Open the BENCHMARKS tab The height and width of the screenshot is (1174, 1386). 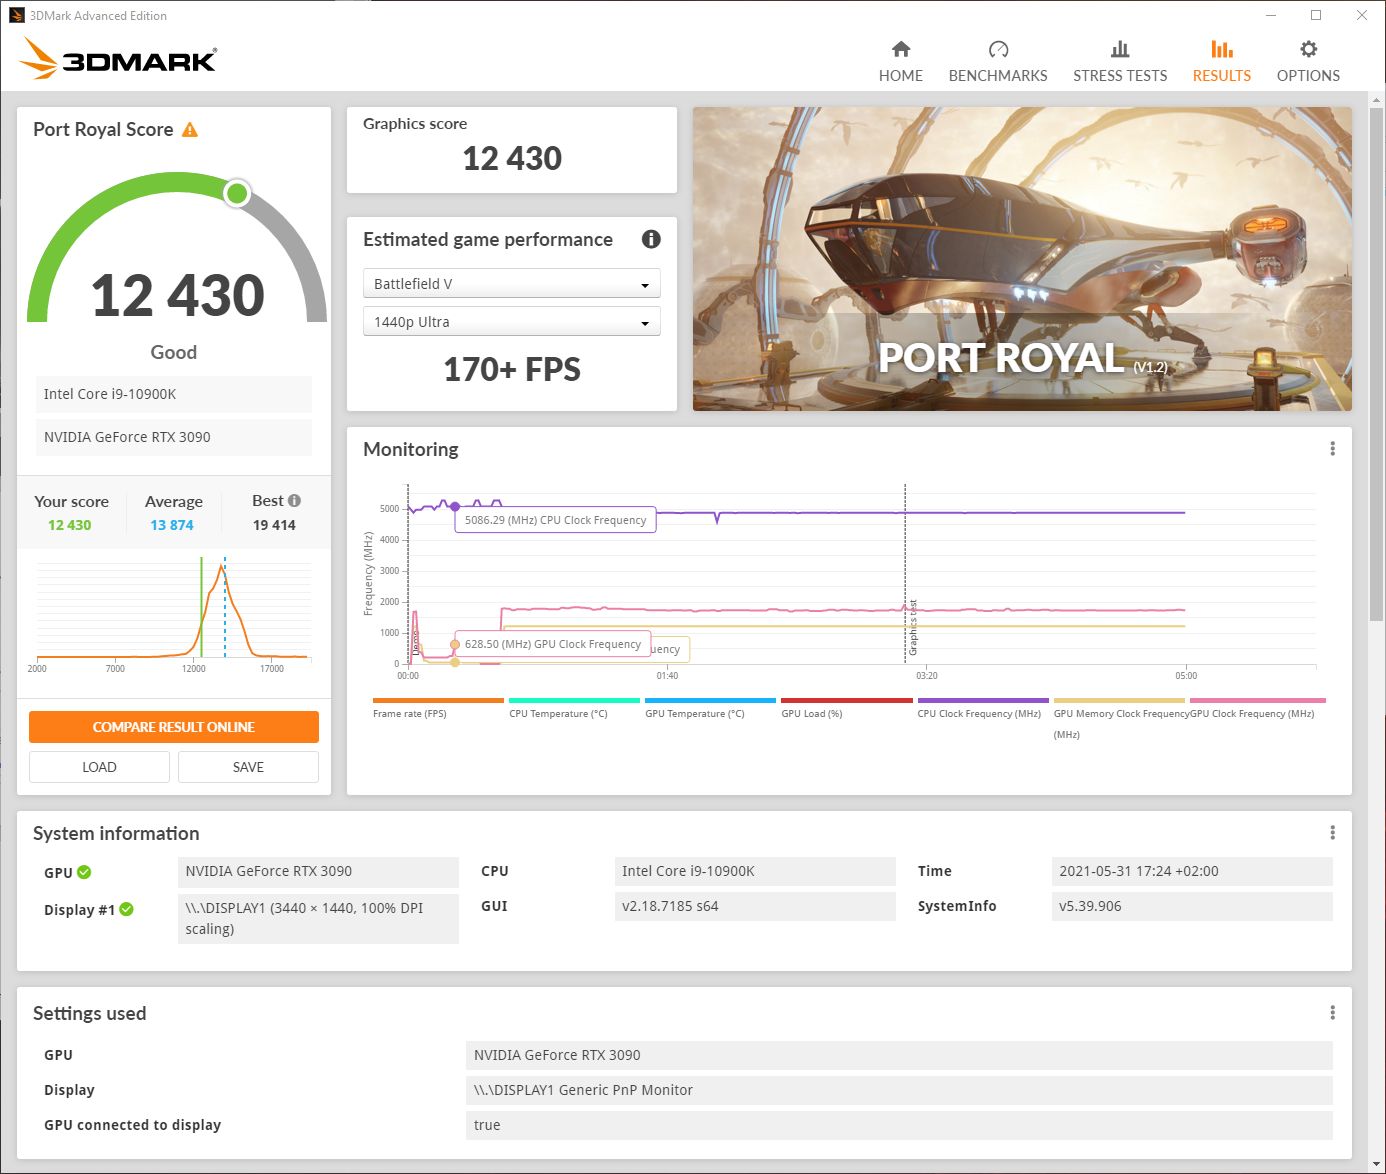coord(998,62)
